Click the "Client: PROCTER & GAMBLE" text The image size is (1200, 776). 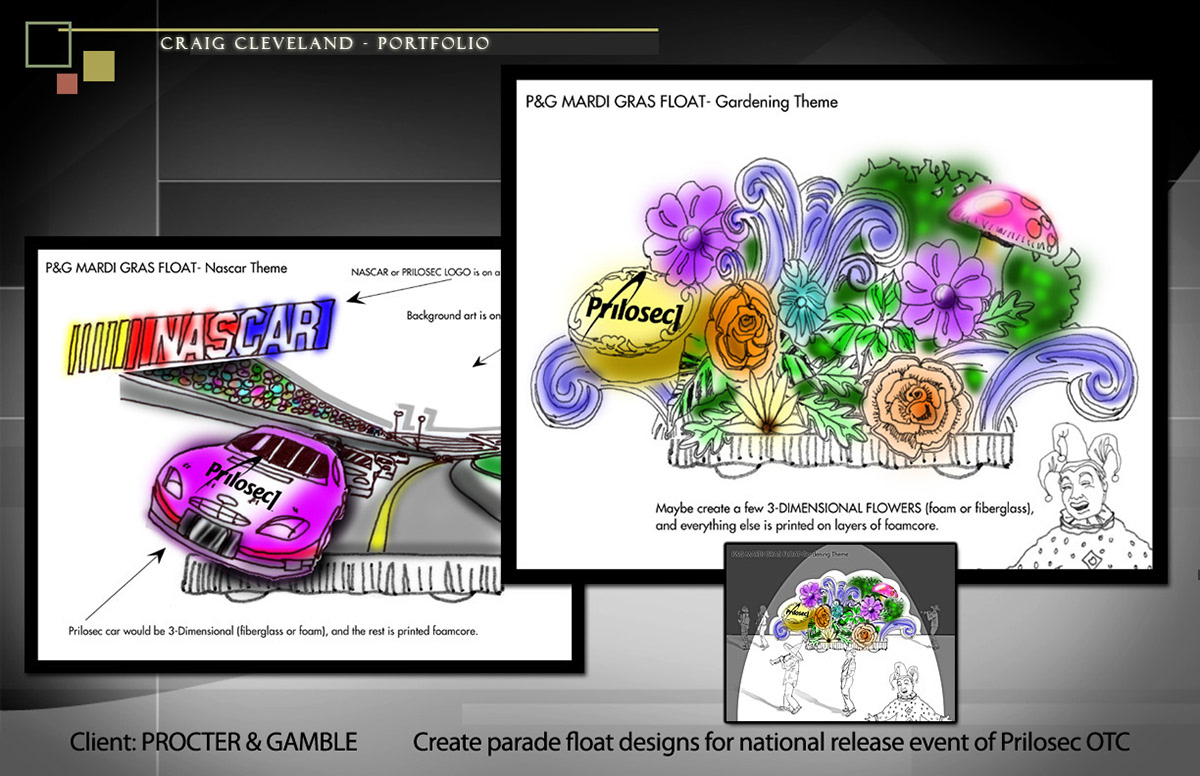[x=213, y=744]
